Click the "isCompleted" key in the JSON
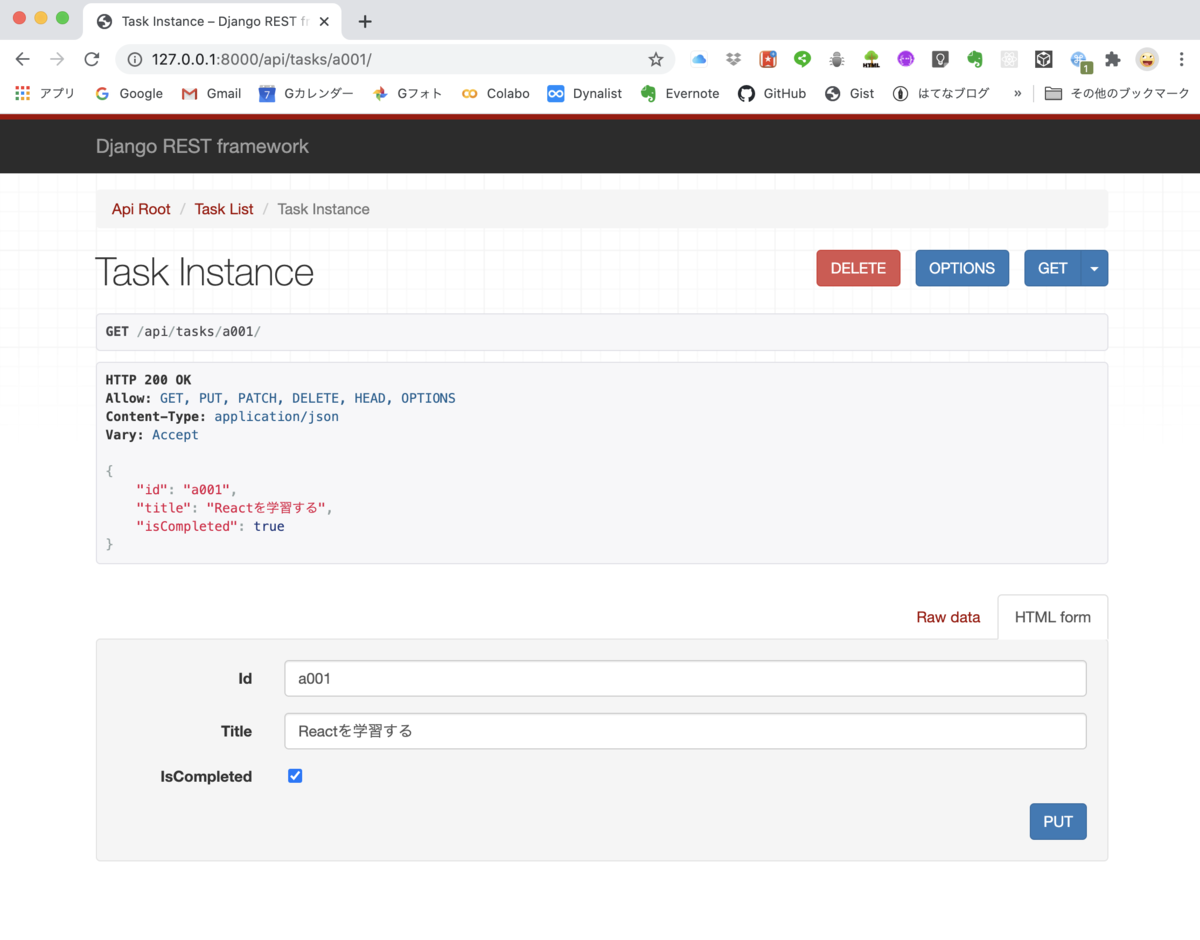Viewport: 1200px width, 940px height. point(187,526)
